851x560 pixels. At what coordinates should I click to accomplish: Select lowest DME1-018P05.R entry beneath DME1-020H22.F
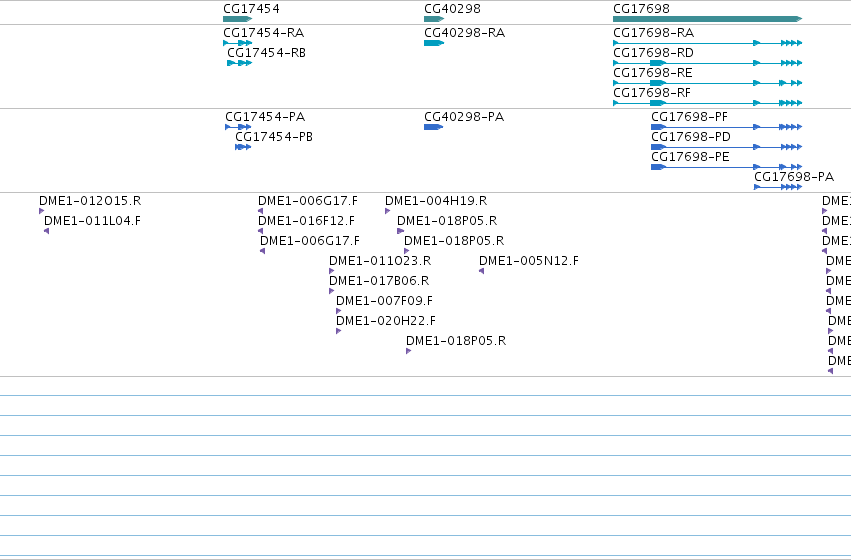tap(409, 351)
